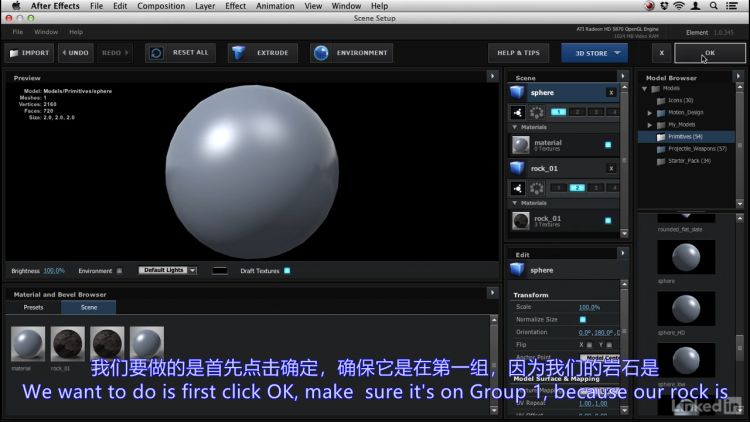
Task: Click the sphere material ball icon in Scene
Action: coord(521,144)
